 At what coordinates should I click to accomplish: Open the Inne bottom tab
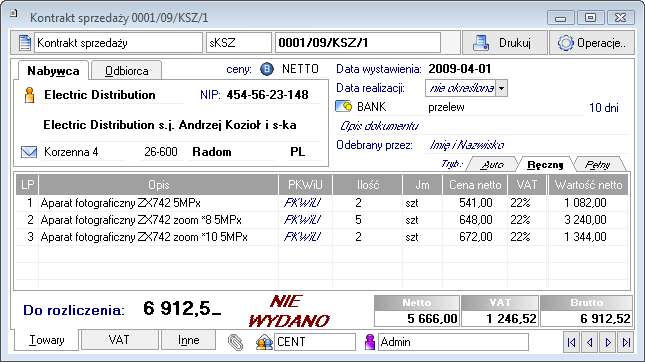tap(188, 340)
